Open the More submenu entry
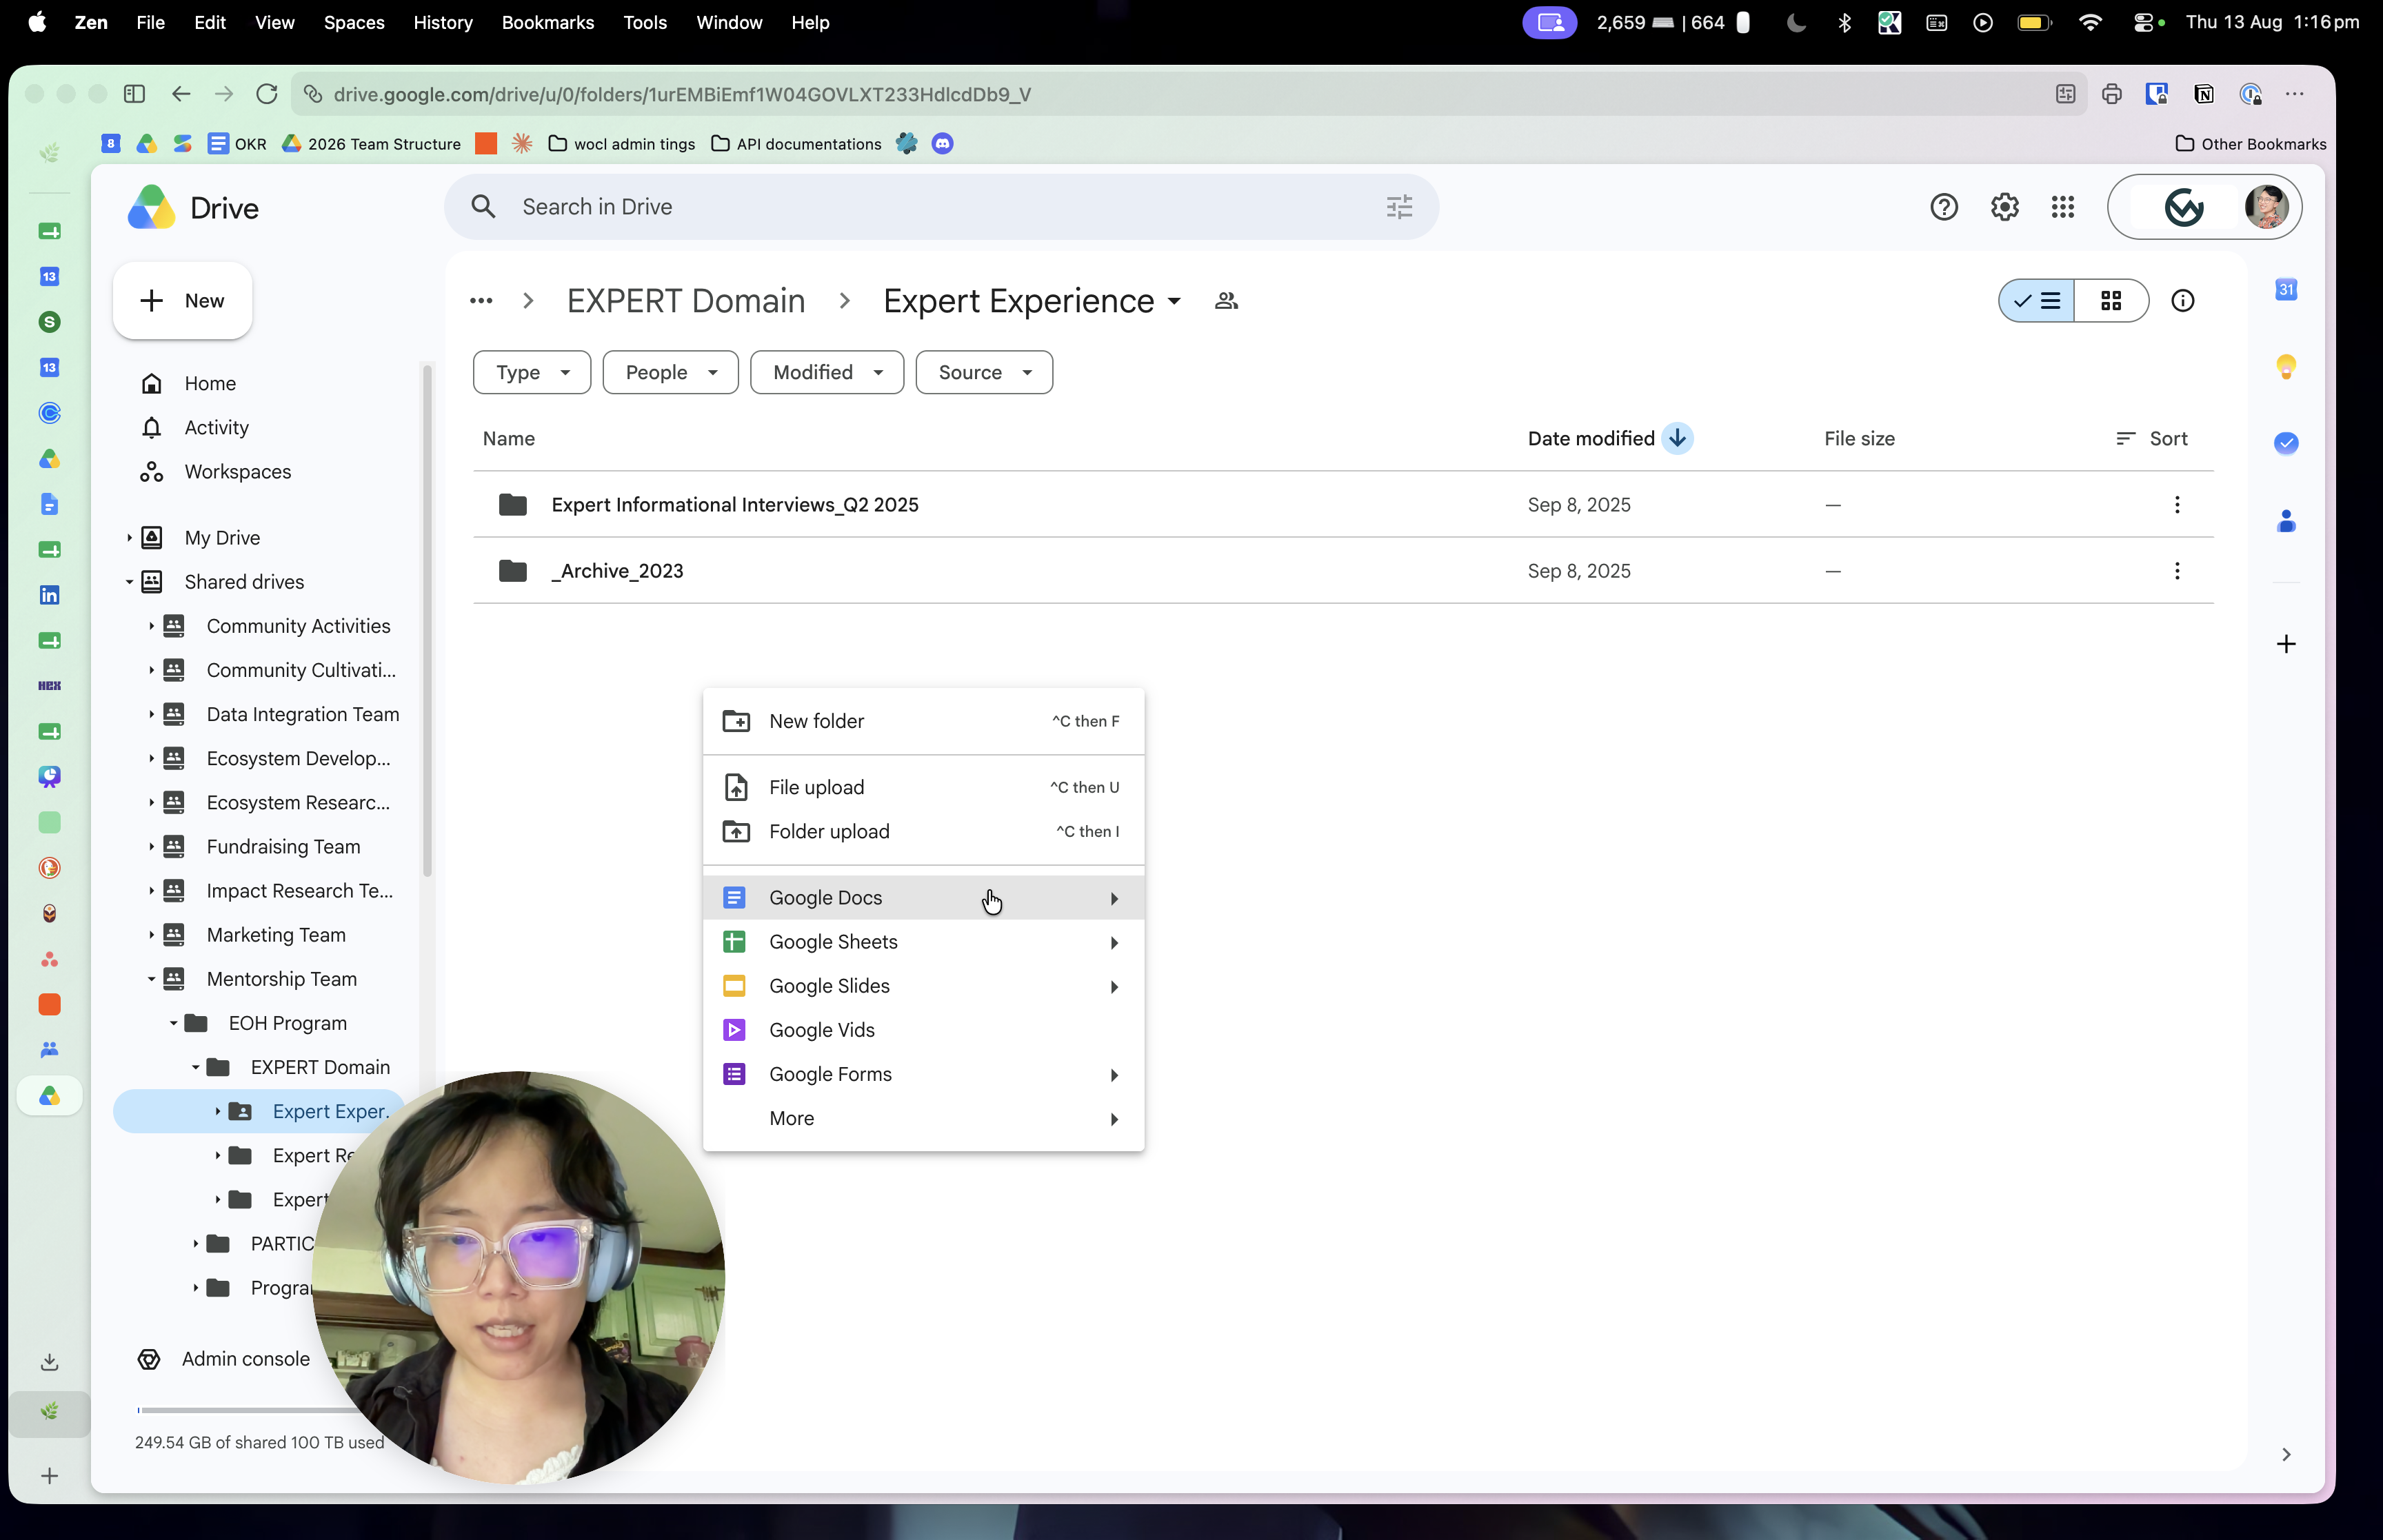 (923, 1118)
